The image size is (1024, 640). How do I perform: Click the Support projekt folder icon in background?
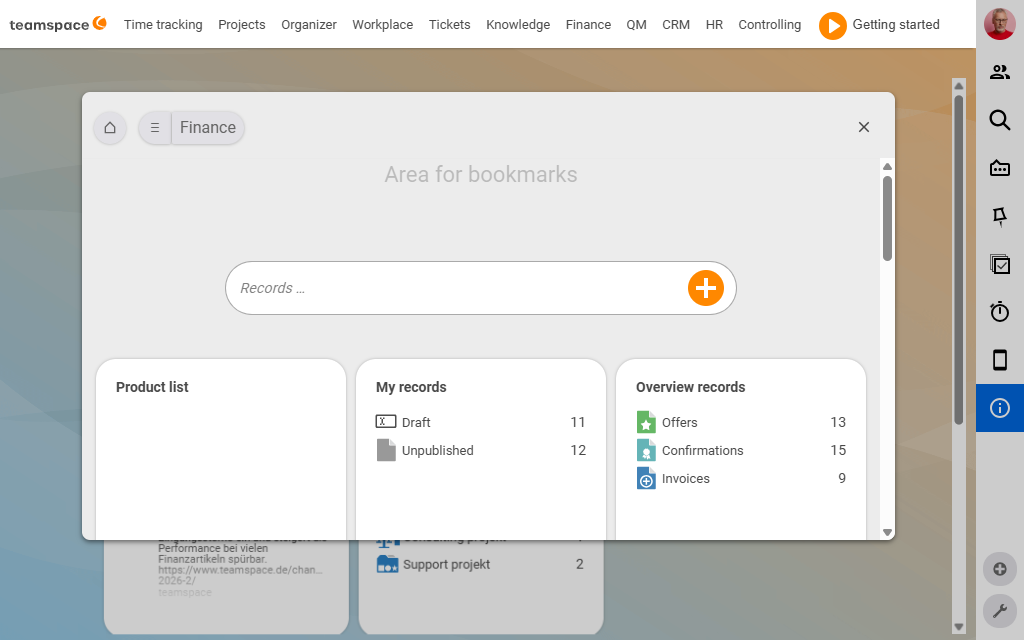387,564
